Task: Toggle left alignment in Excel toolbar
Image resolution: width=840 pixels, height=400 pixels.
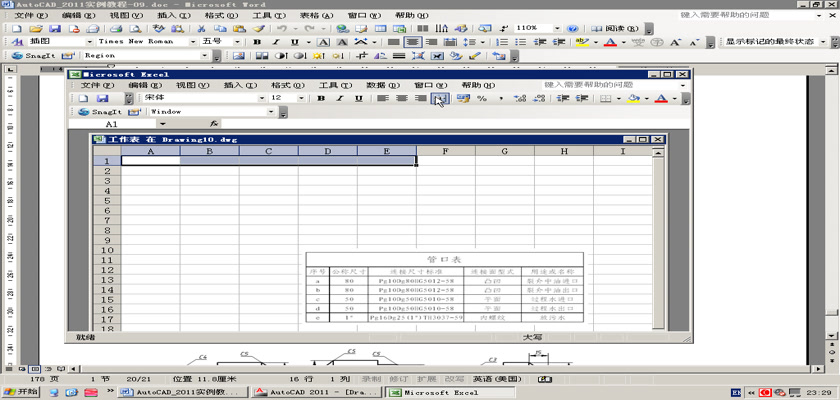Action: 382,99
